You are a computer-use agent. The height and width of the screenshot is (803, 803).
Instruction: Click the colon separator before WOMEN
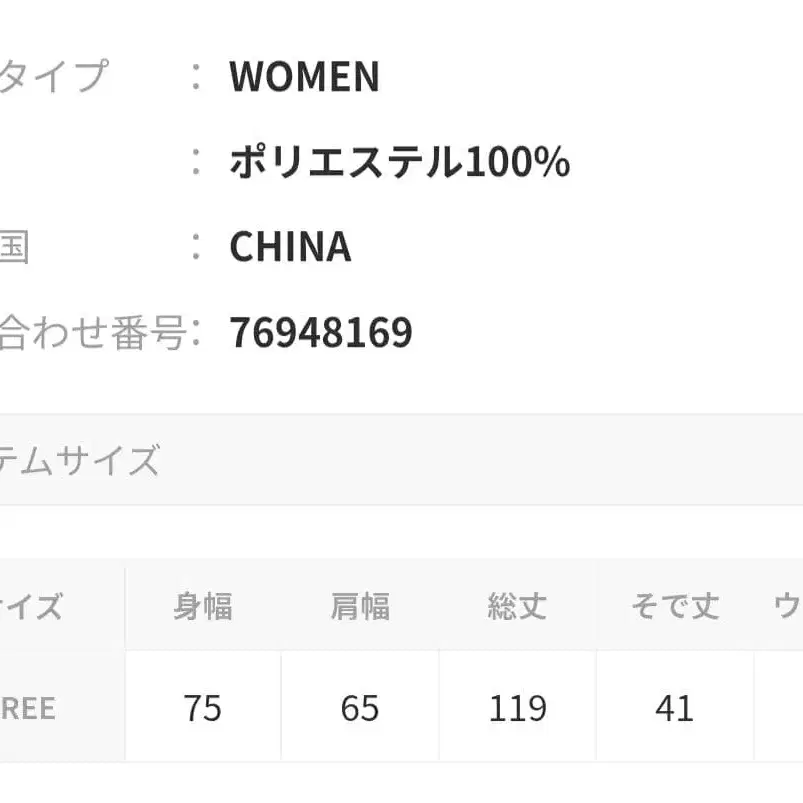point(198,77)
